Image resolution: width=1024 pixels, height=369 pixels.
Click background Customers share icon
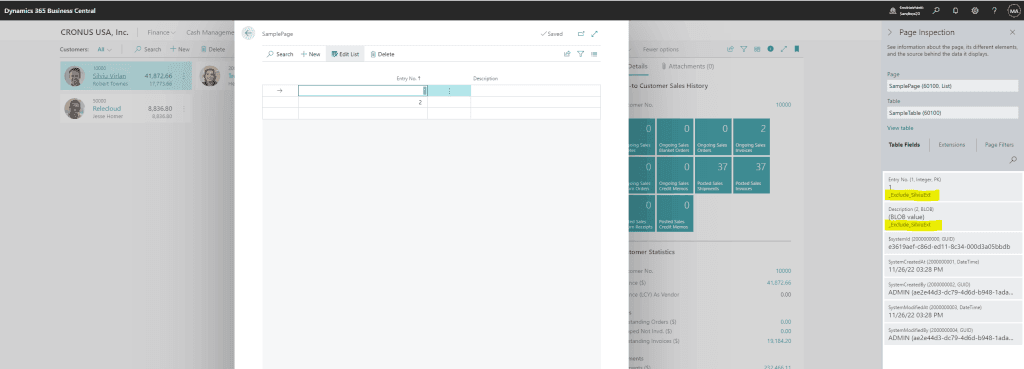[x=730, y=49]
